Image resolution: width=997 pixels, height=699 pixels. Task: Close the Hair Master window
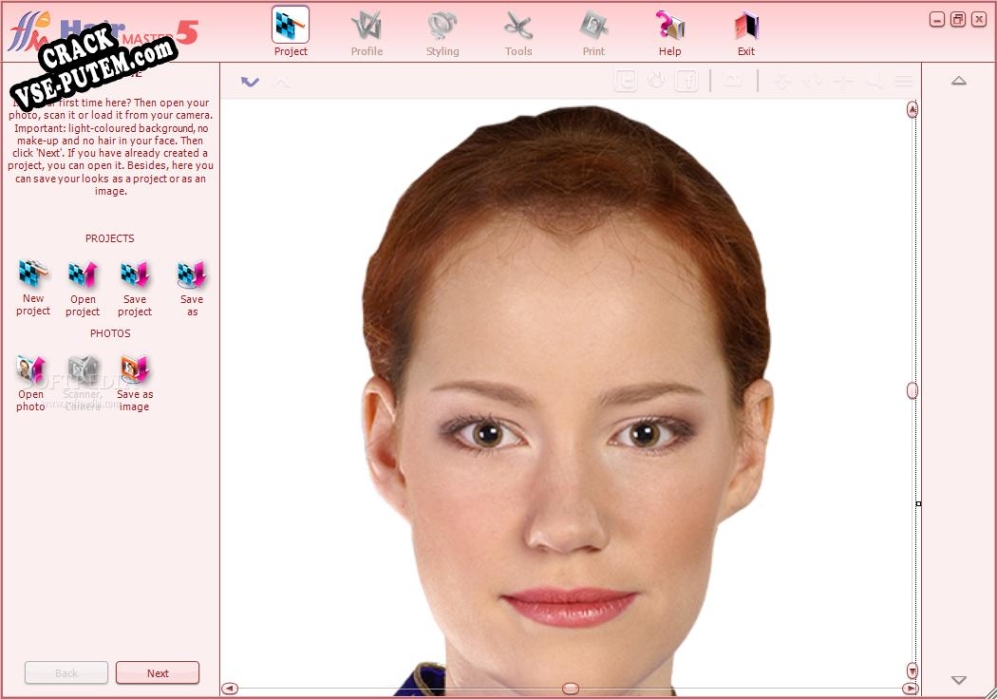[979, 20]
